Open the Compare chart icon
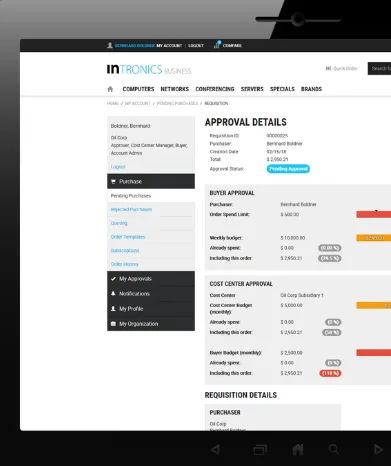 coord(217,45)
